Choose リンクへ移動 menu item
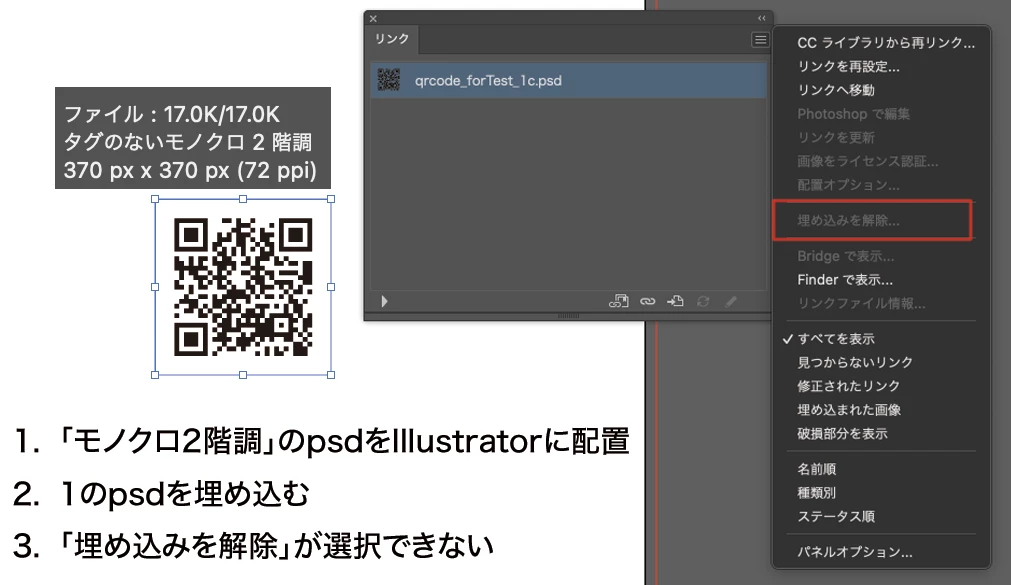 (x=836, y=90)
